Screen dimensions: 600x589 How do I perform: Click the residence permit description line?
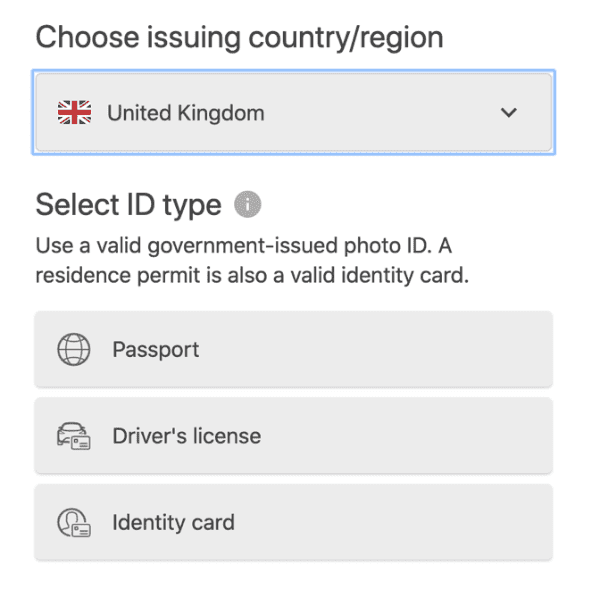tap(252, 275)
